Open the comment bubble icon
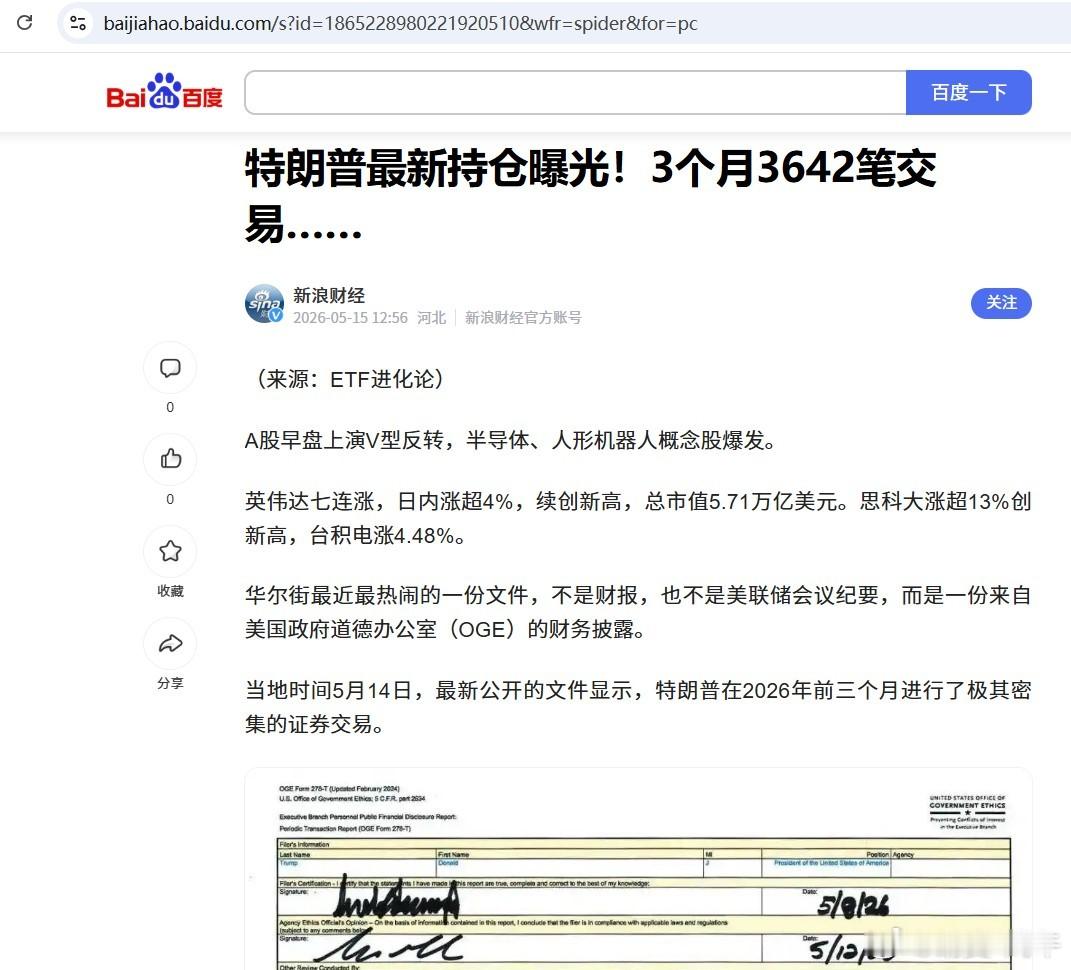The image size is (1071, 970). point(170,368)
